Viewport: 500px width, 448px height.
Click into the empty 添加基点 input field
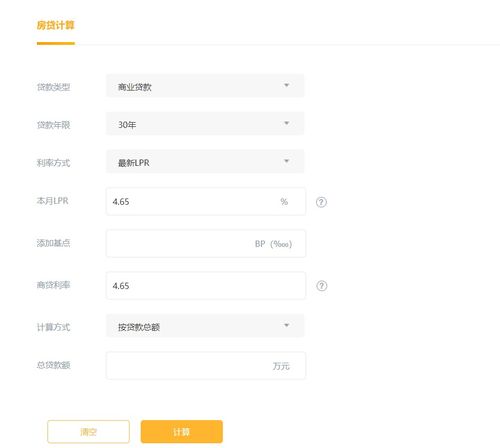point(206,244)
